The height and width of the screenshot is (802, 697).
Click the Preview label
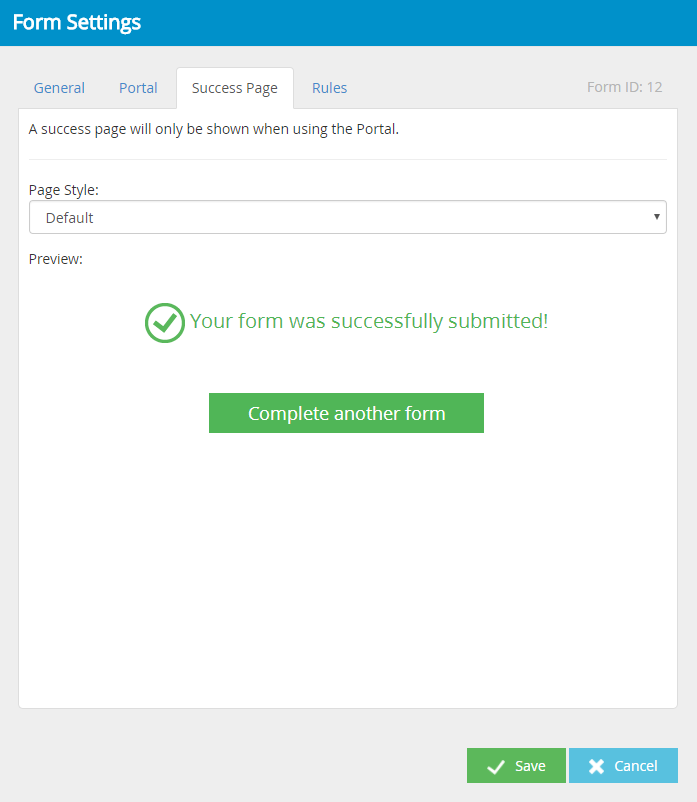(x=55, y=259)
